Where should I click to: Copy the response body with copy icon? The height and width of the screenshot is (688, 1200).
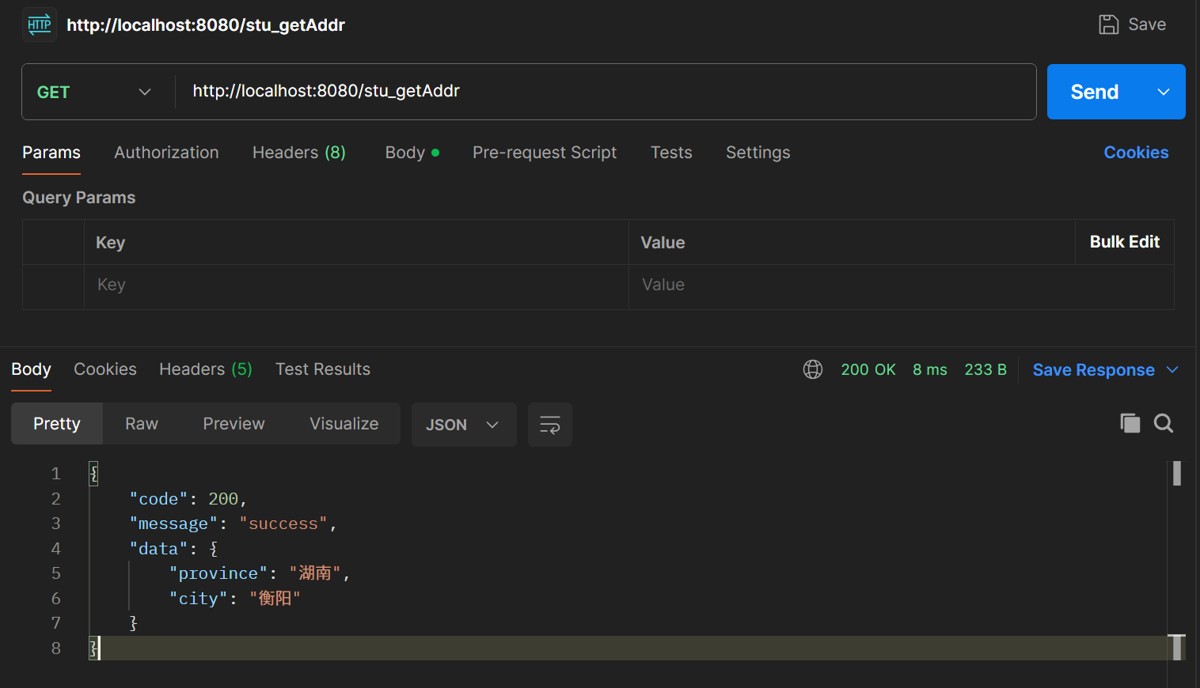[x=1130, y=423]
